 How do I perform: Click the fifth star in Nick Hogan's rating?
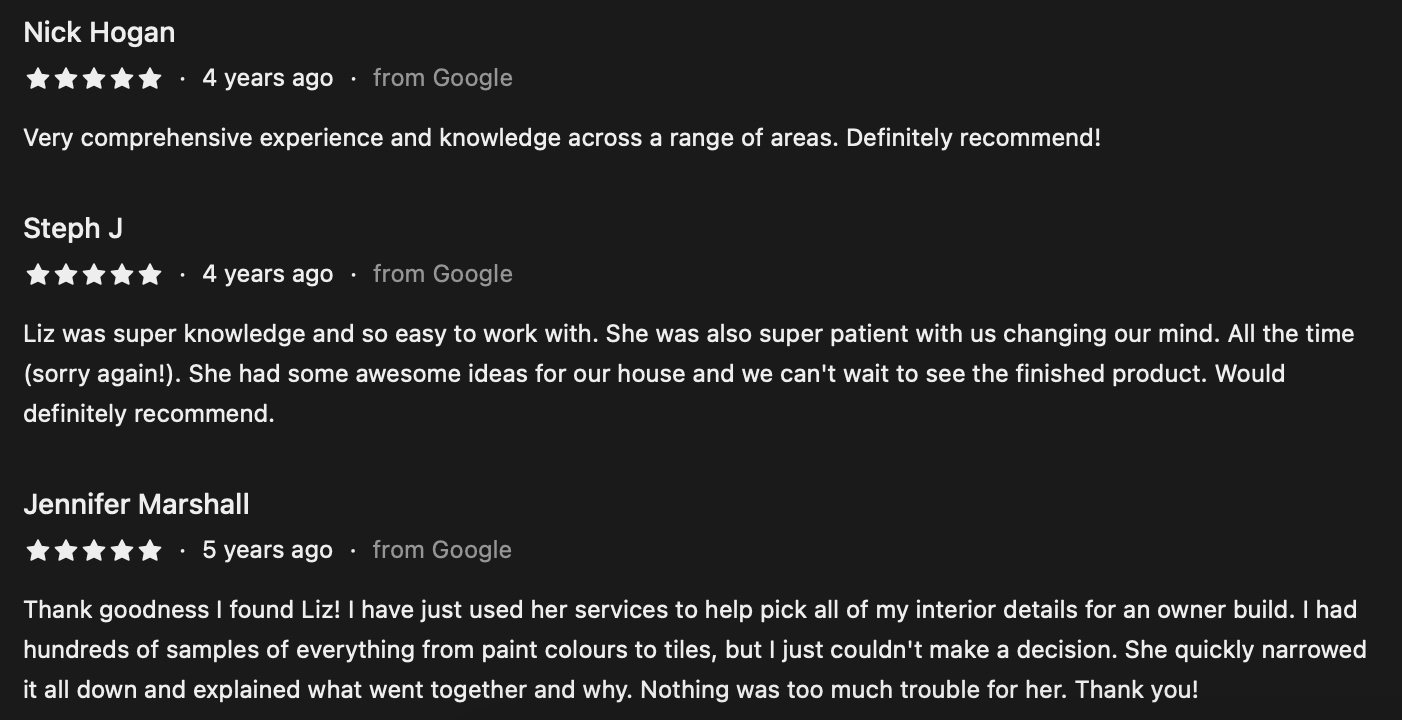(x=149, y=78)
